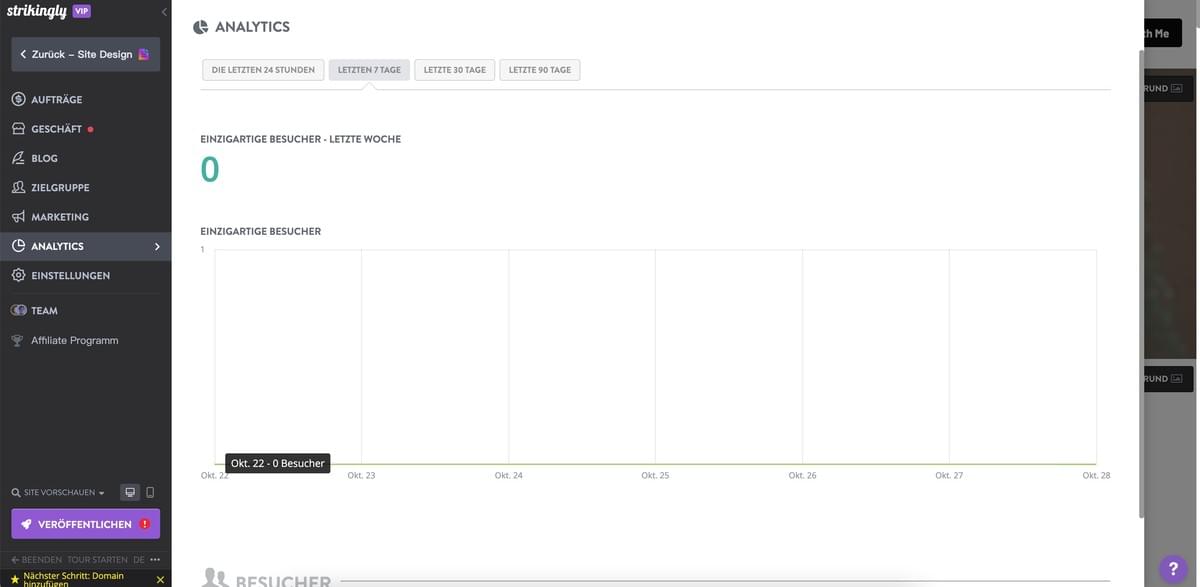Click the unique visitors count 0
The image size is (1200, 587).
[x=210, y=170]
